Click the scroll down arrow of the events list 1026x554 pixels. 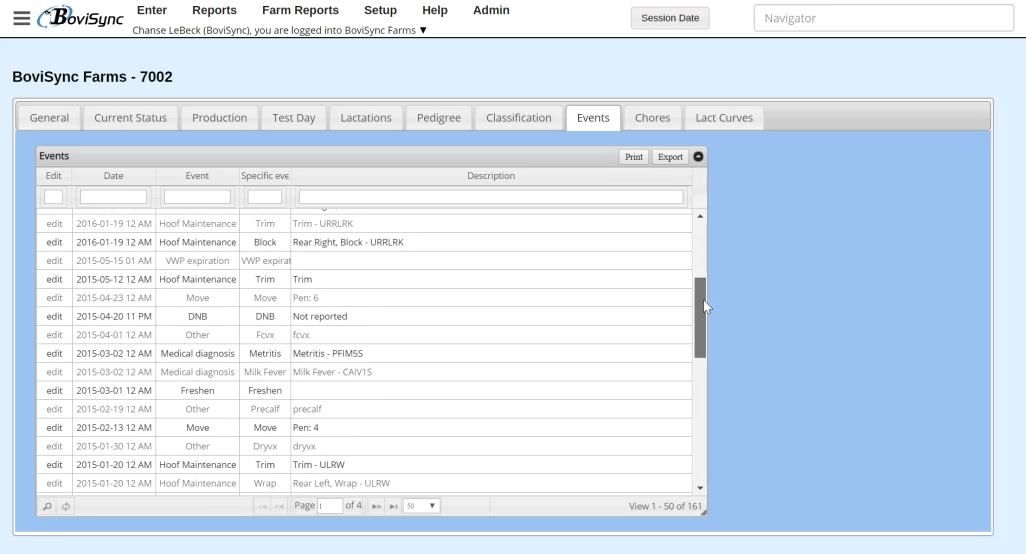pos(700,488)
